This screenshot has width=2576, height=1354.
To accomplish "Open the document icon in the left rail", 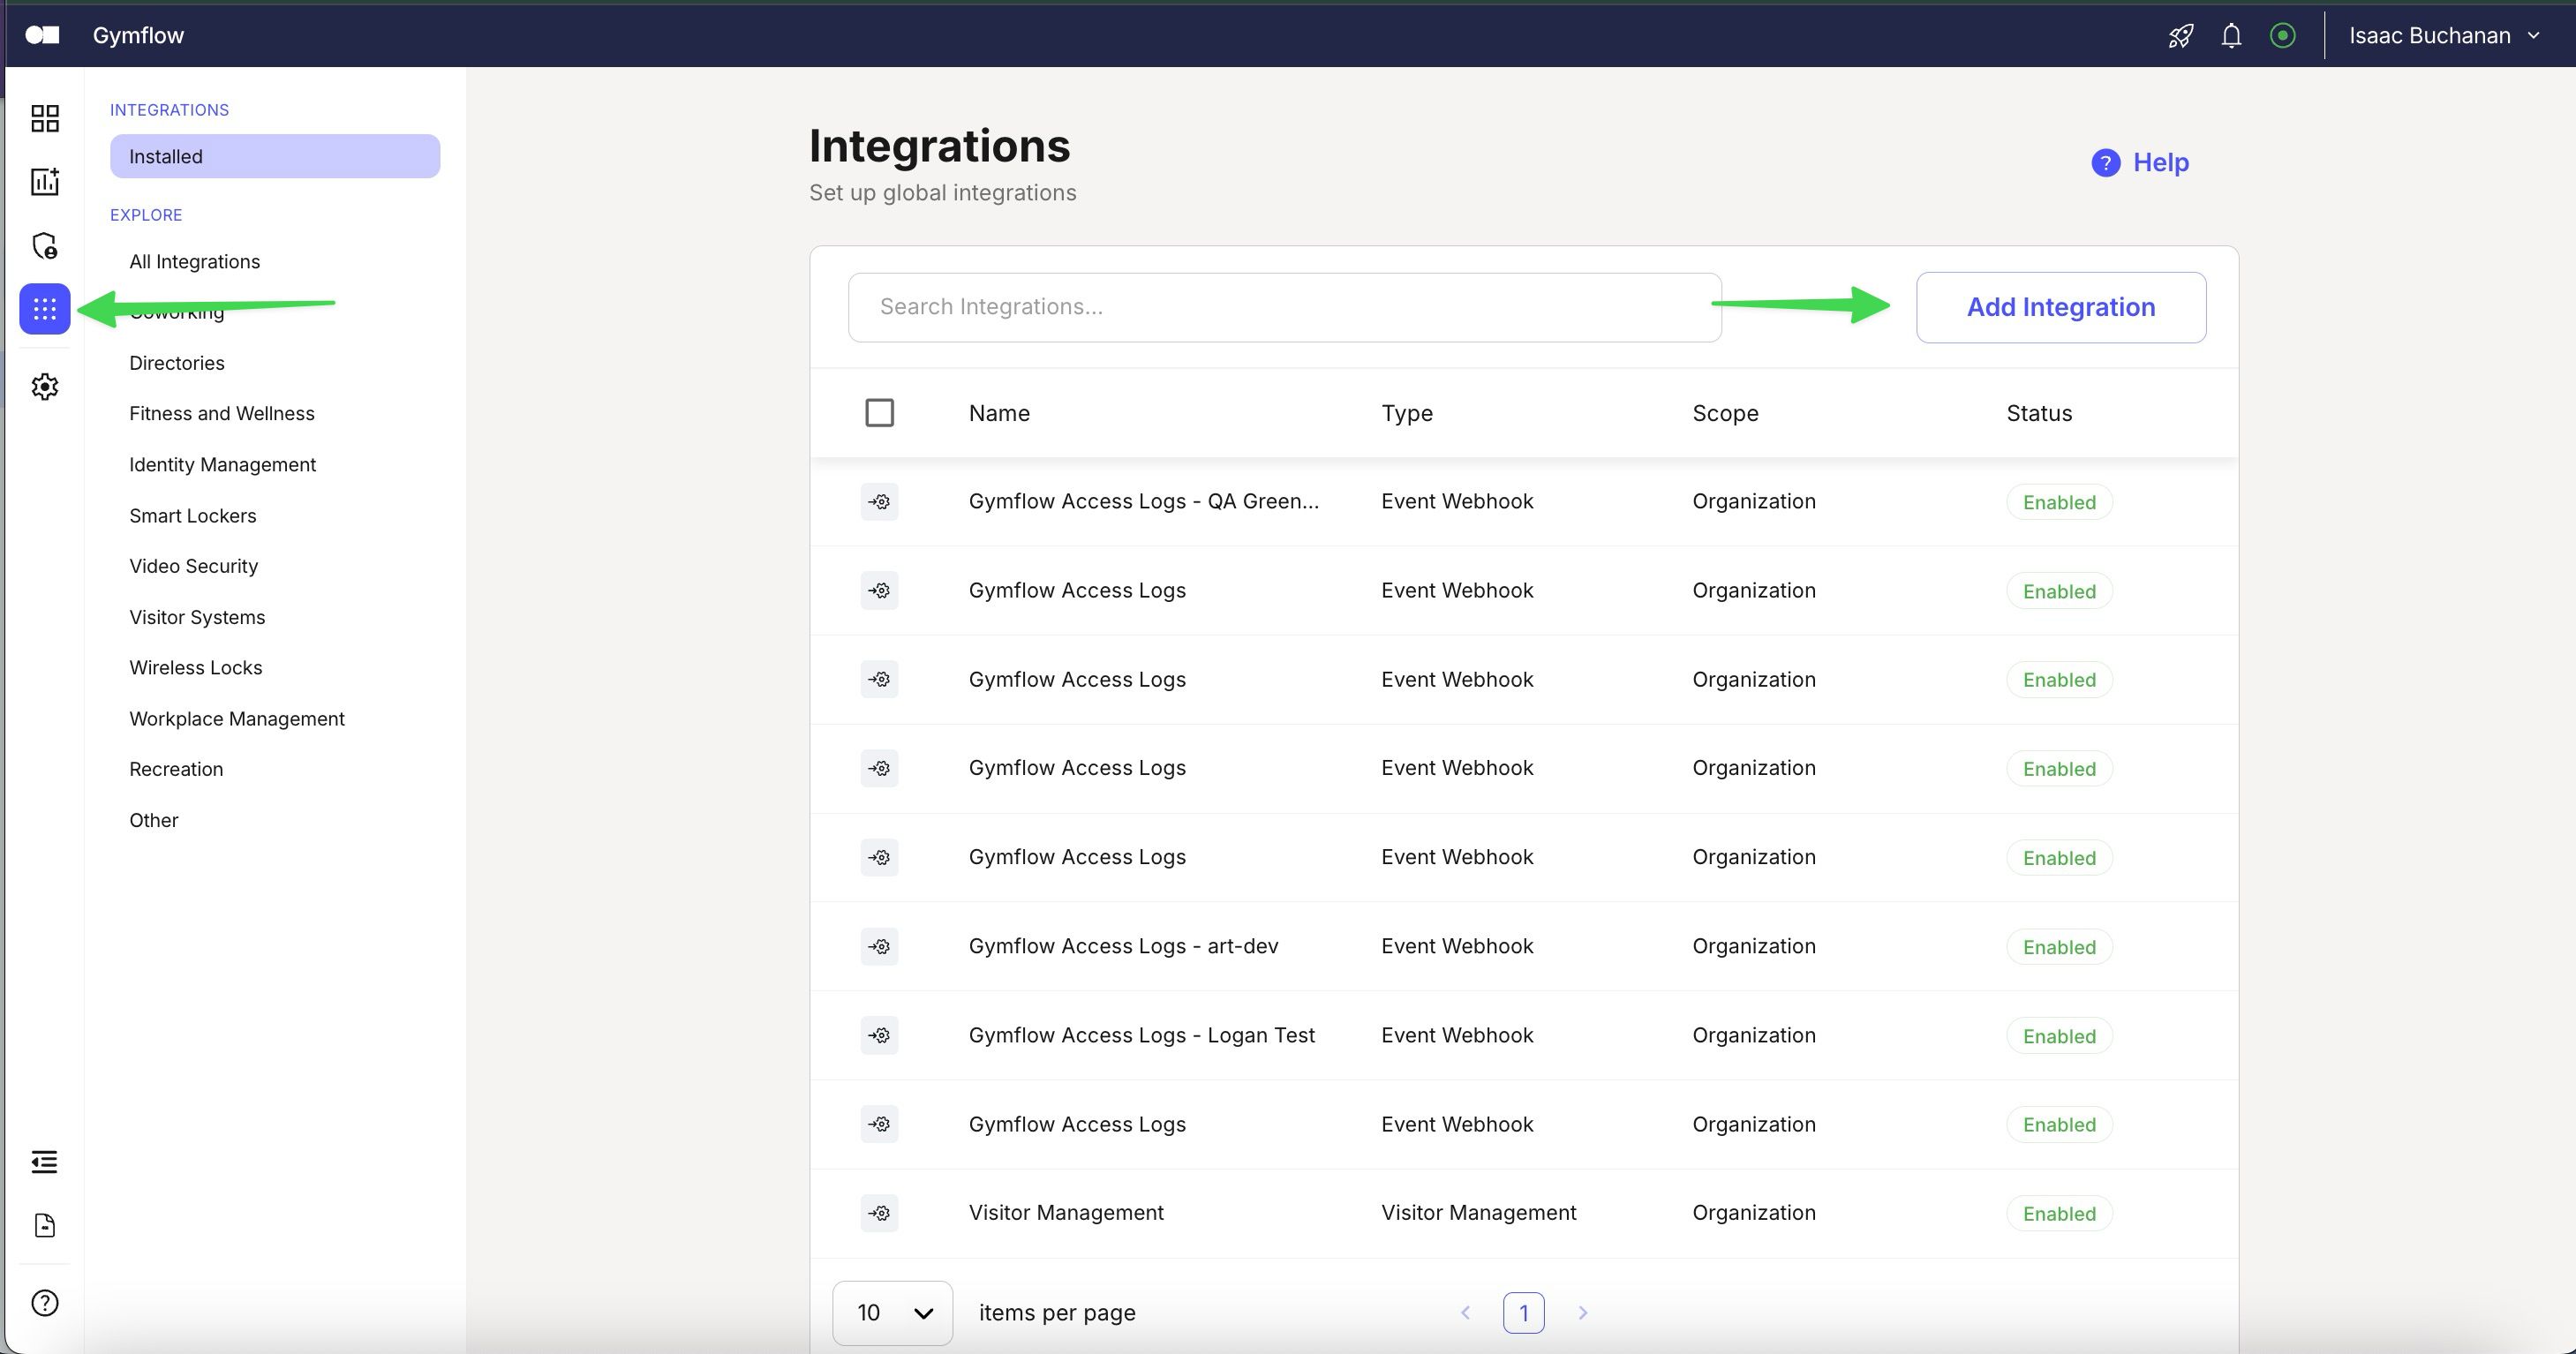I will pos(45,1225).
